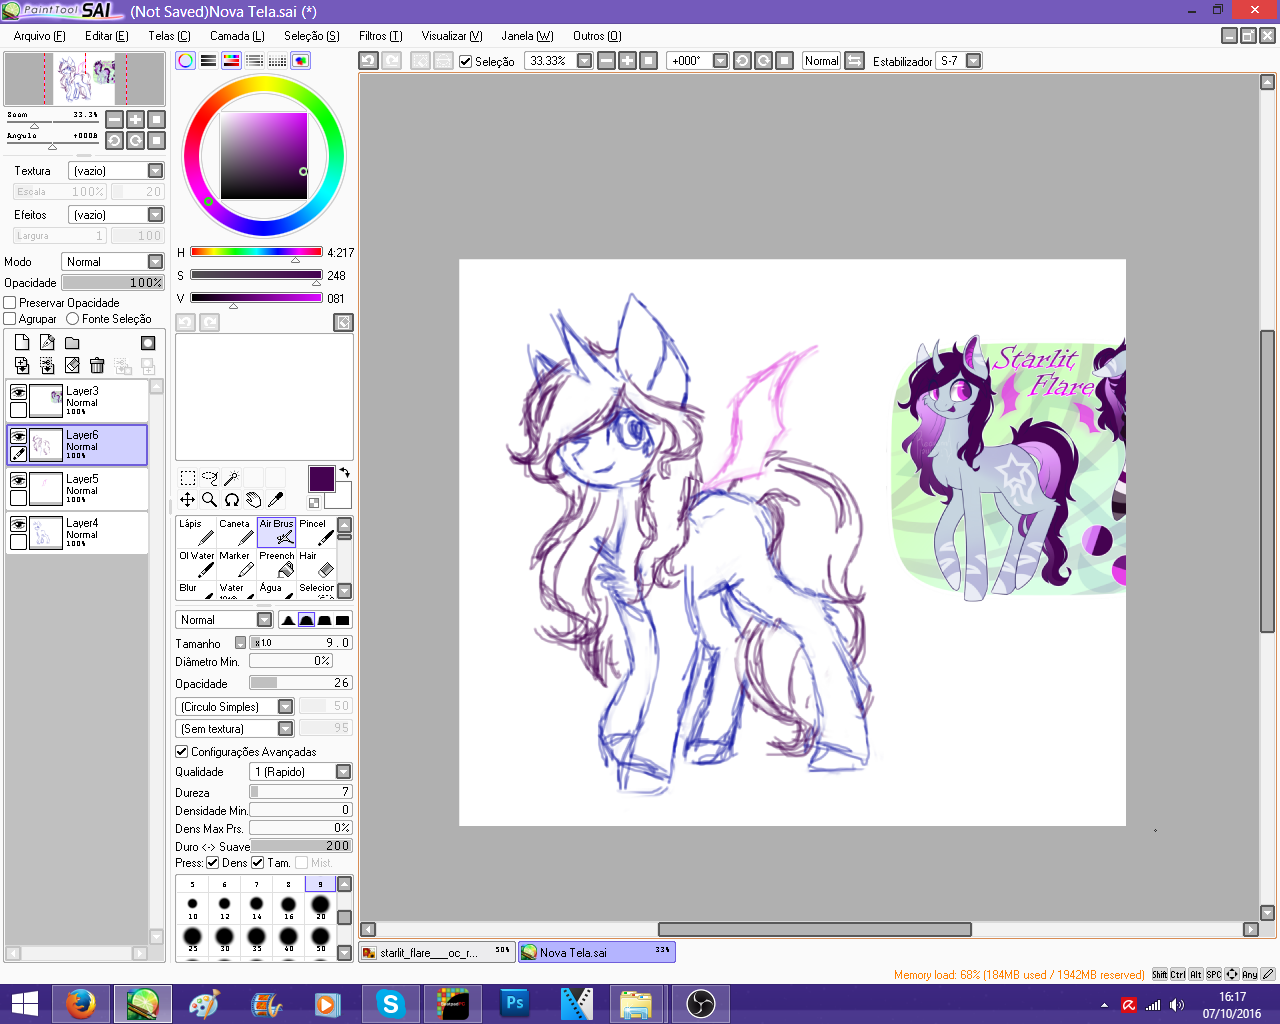The image size is (1280, 1024).
Task: Open the Visualizar menu
Action: pyautogui.click(x=452, y=36)
